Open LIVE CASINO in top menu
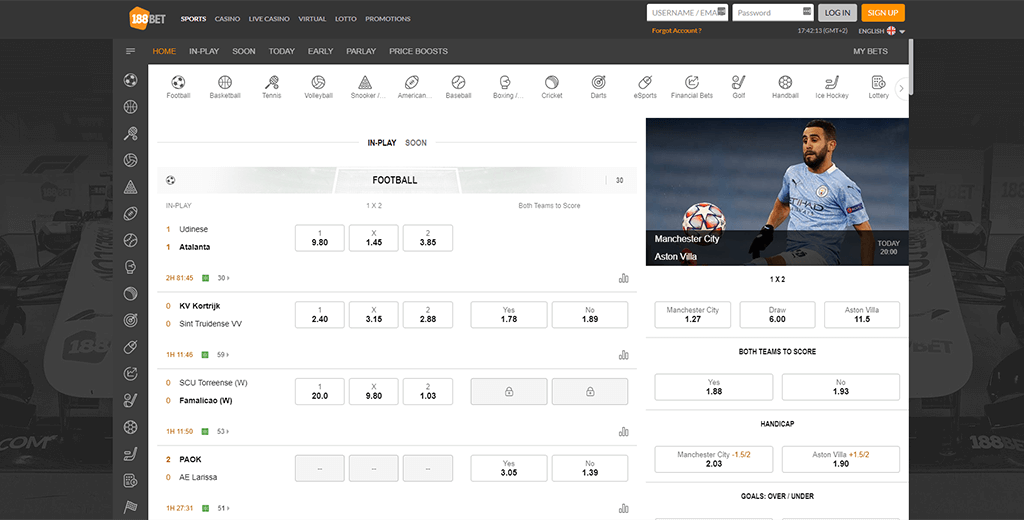This screenshot has width=1024, height=520. coord(269,19)
